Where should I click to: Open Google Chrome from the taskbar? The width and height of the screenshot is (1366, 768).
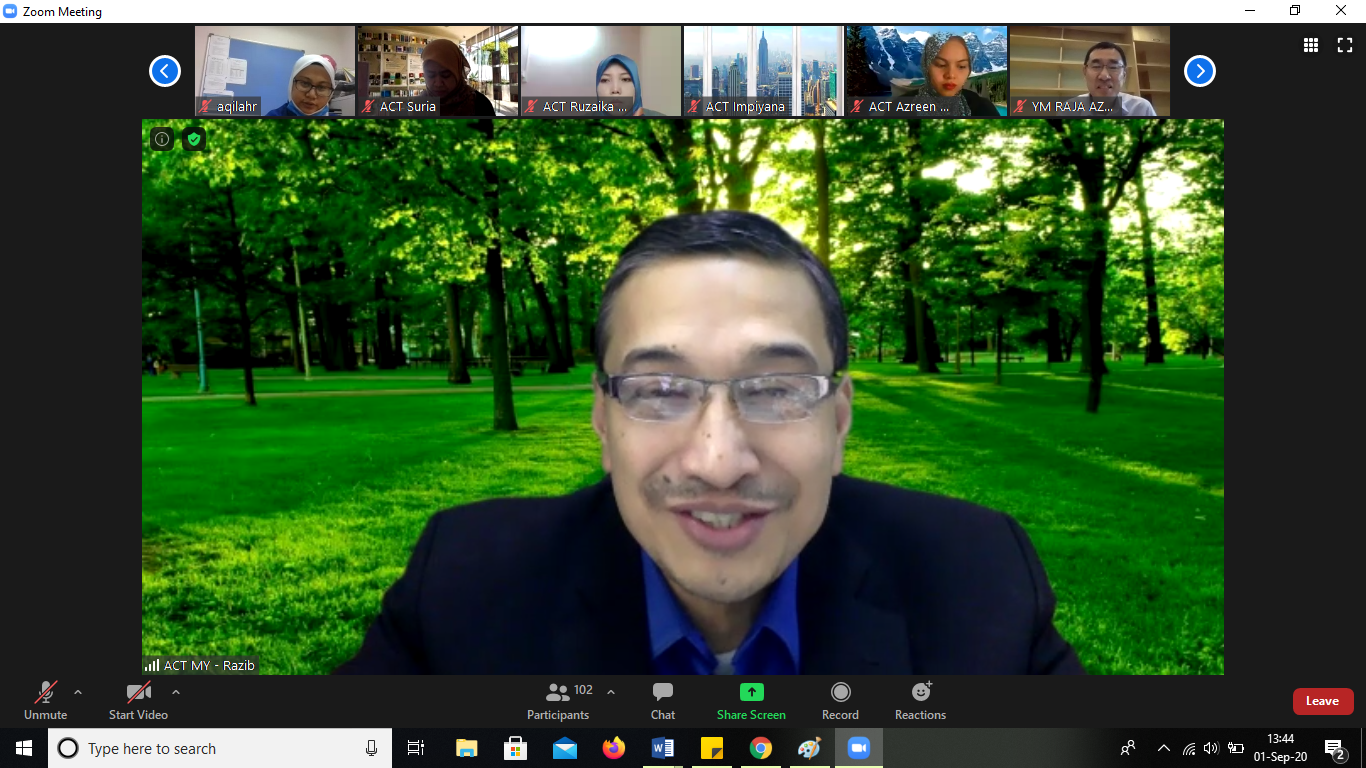coord(761,748)
